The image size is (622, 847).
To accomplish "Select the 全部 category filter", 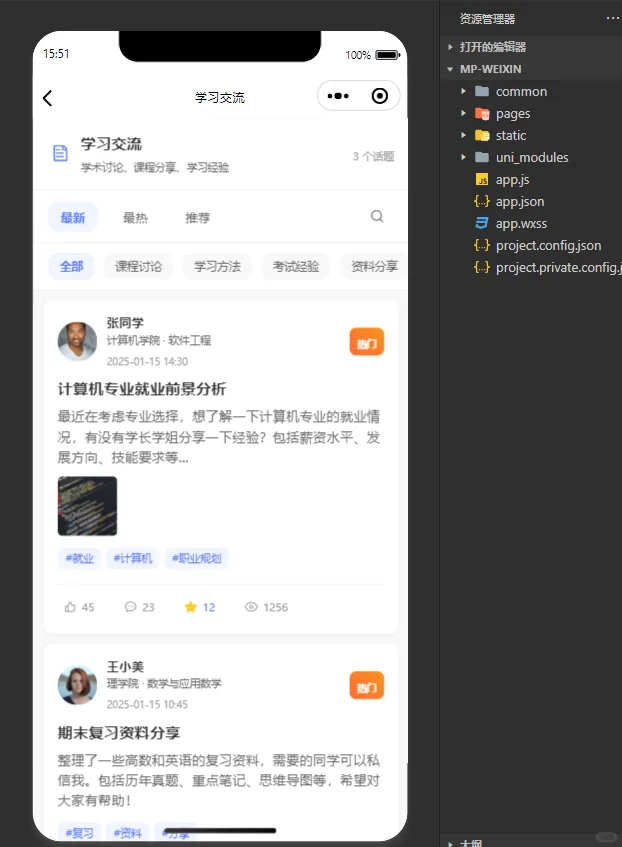I will point(71,266).
